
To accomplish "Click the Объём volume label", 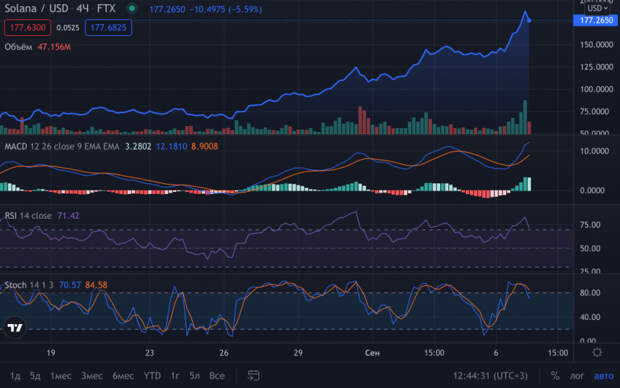I will tap(18, 47).
